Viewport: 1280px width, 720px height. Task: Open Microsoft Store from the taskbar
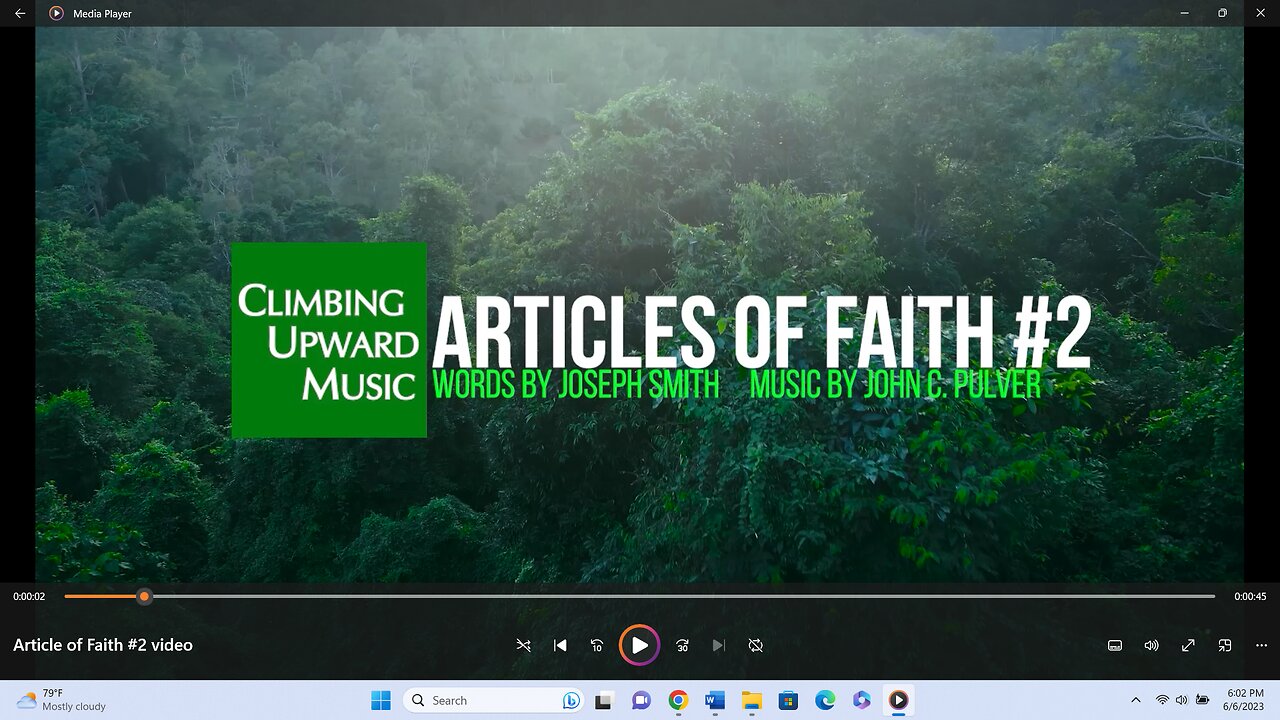pyautogui.click(x=788, y=700)
